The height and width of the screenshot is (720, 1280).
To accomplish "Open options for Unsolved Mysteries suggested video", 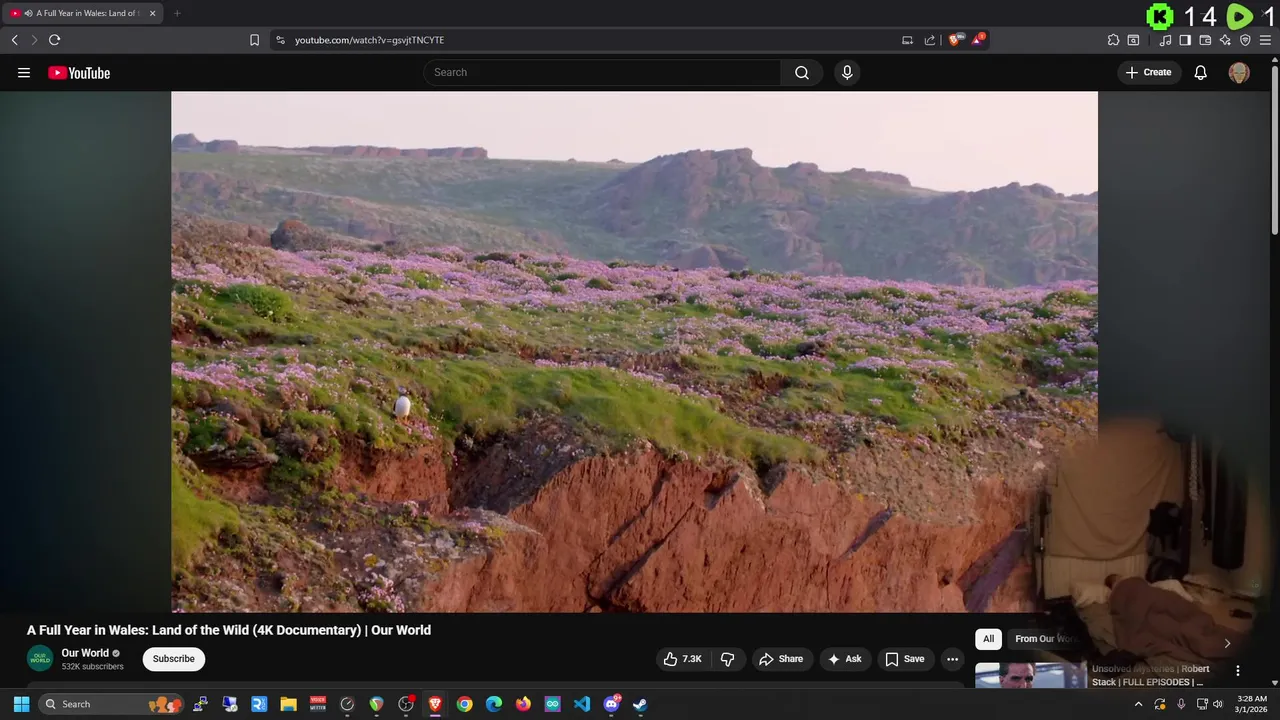I will point(1238,671).
